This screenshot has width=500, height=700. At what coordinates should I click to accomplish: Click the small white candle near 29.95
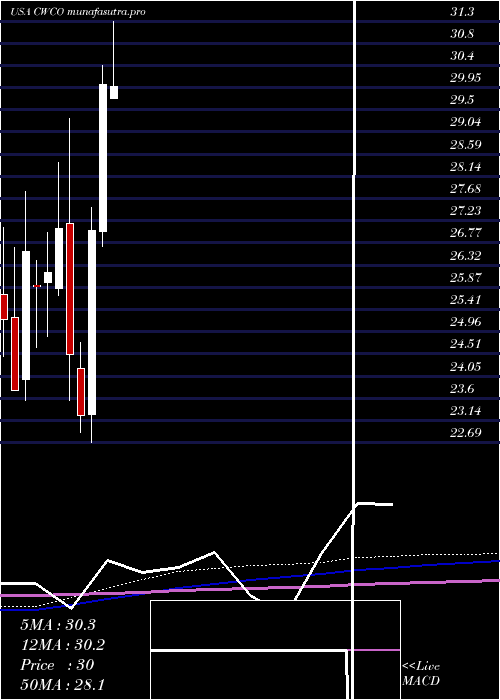coord(114,92)
